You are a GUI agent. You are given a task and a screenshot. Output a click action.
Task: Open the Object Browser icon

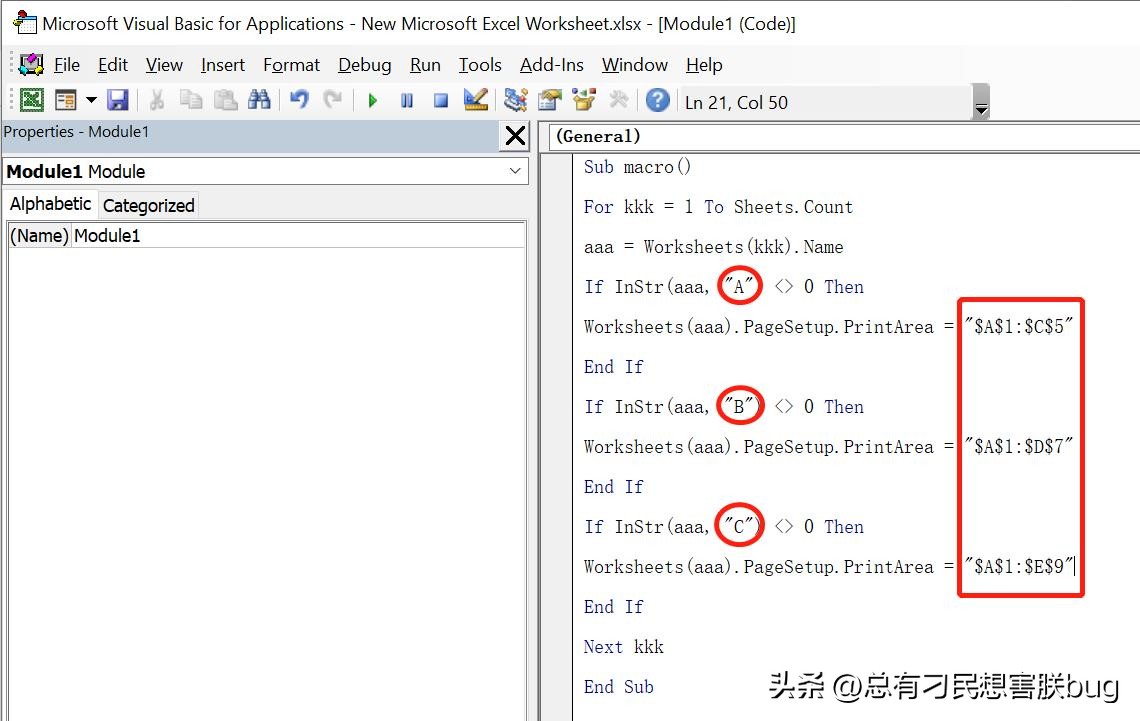click(584, 100)
